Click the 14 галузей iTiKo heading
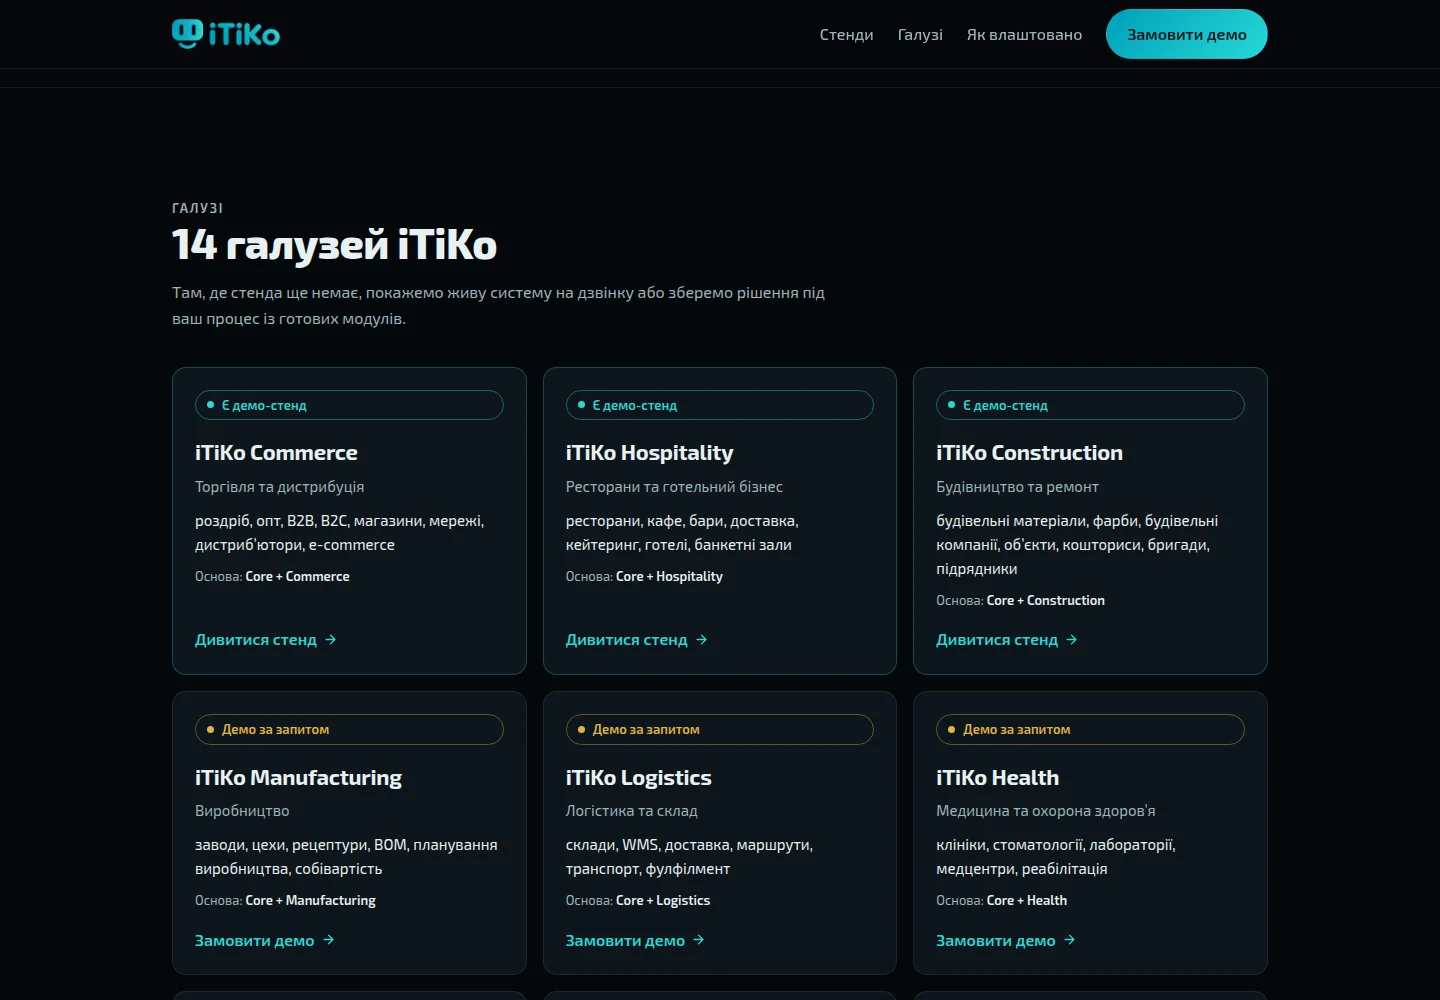1440x1000 pixels. [334, 245]
